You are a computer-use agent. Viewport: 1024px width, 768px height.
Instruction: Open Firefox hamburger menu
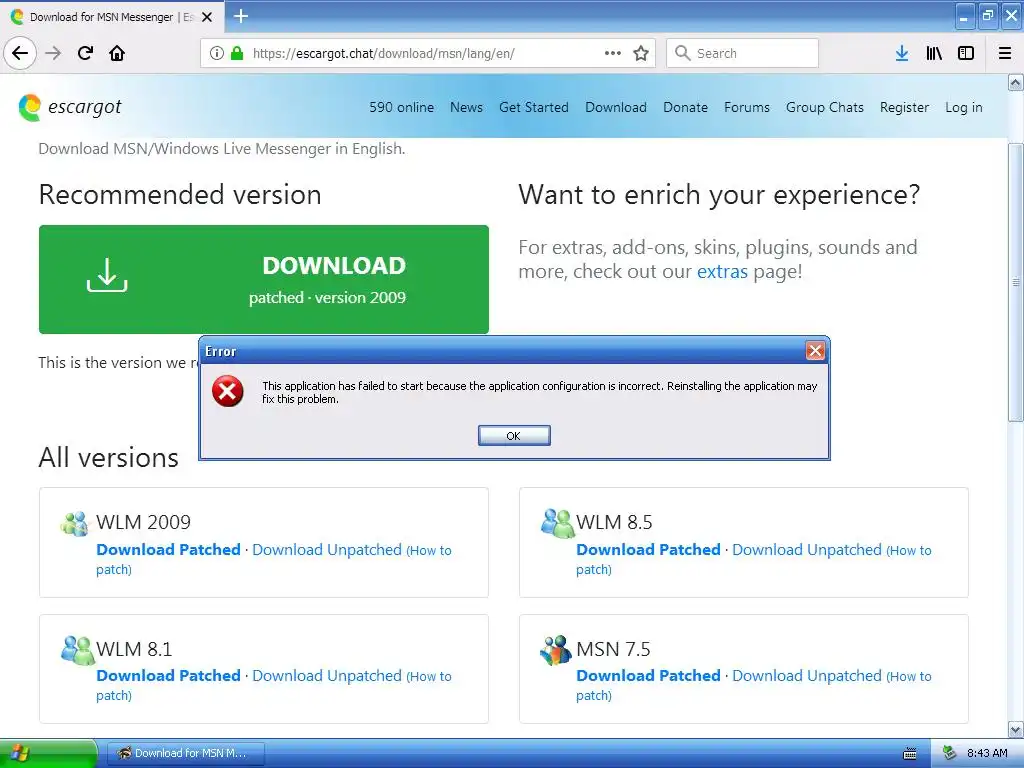[x=1005, y=53]
